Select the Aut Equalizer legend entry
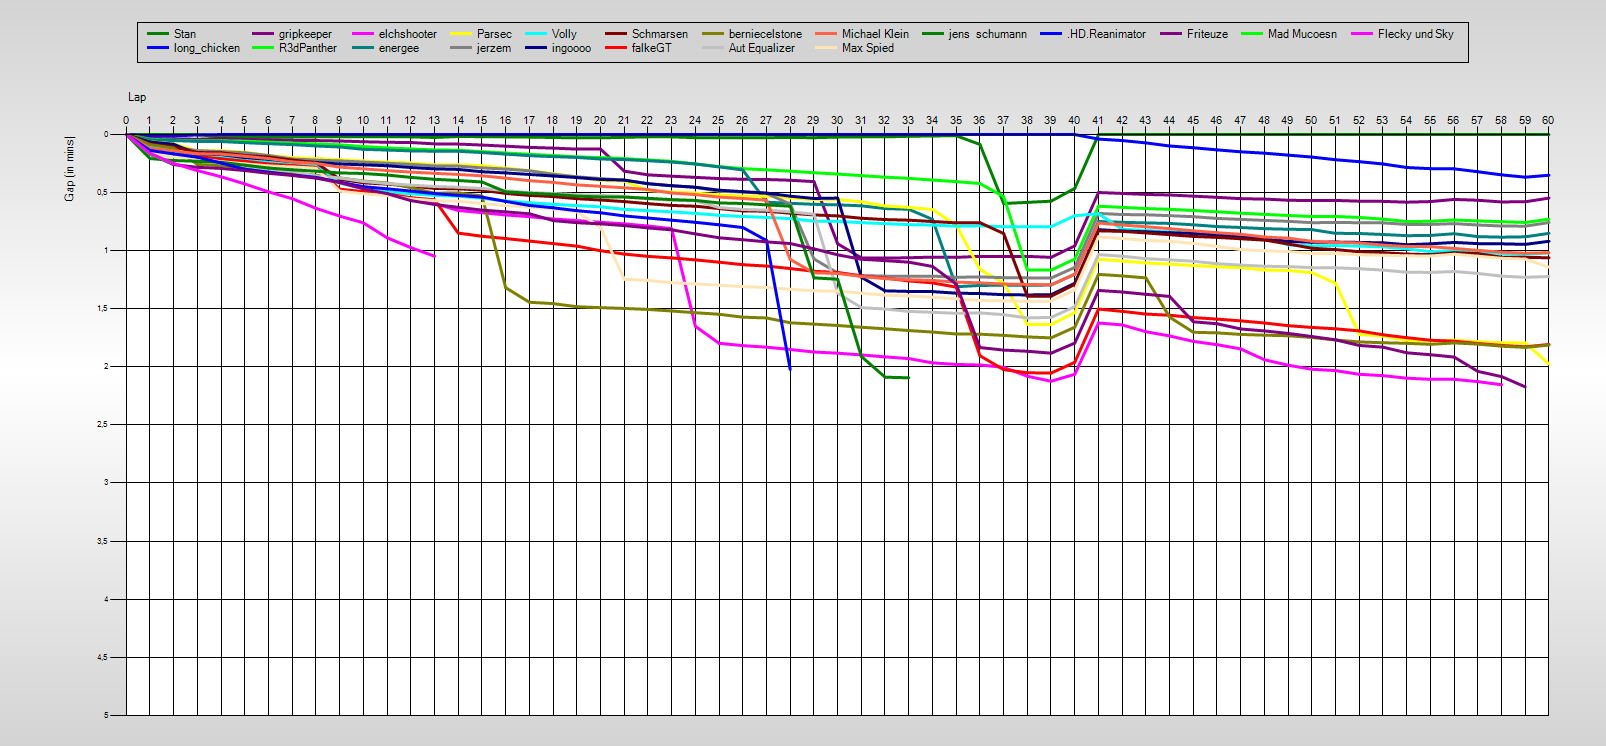The width and height of the screenshot is (1606, 746). 761,48
